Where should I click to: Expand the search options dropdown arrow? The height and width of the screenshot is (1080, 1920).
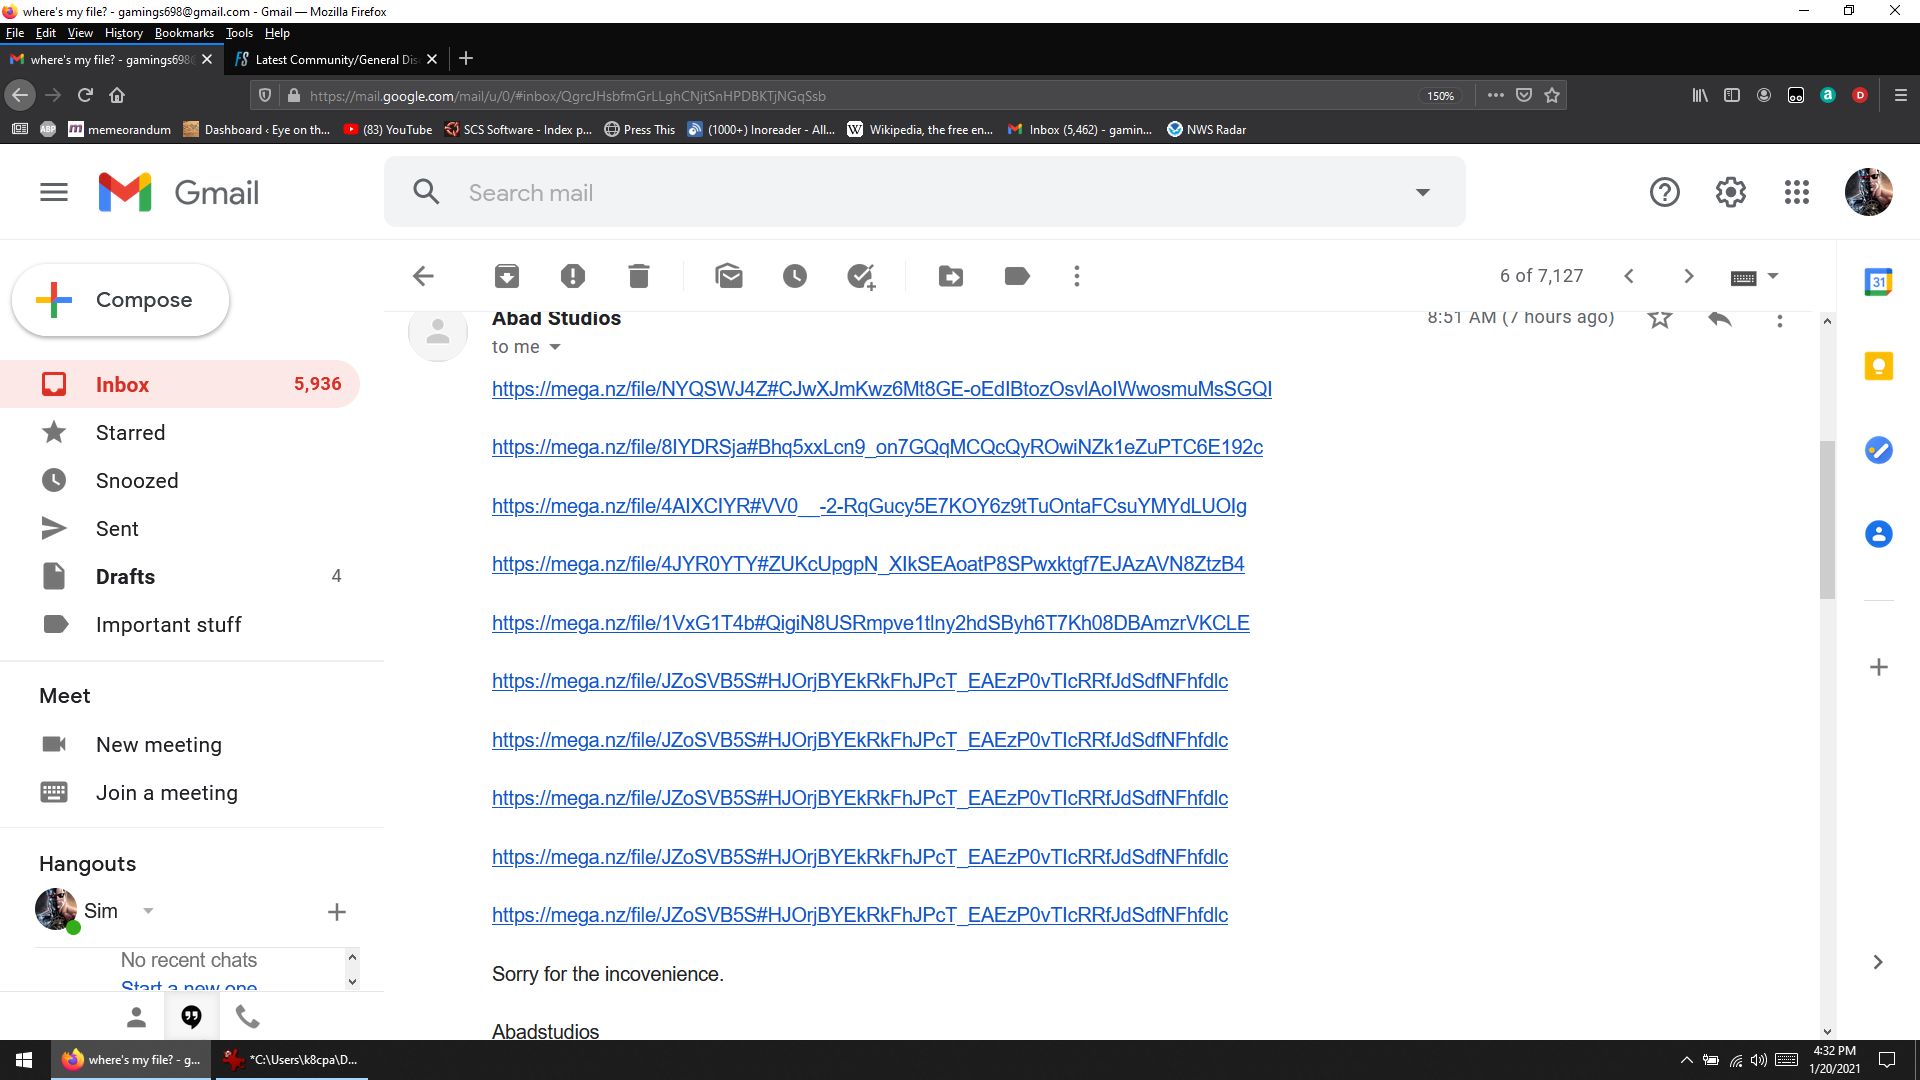[1423, 192]
